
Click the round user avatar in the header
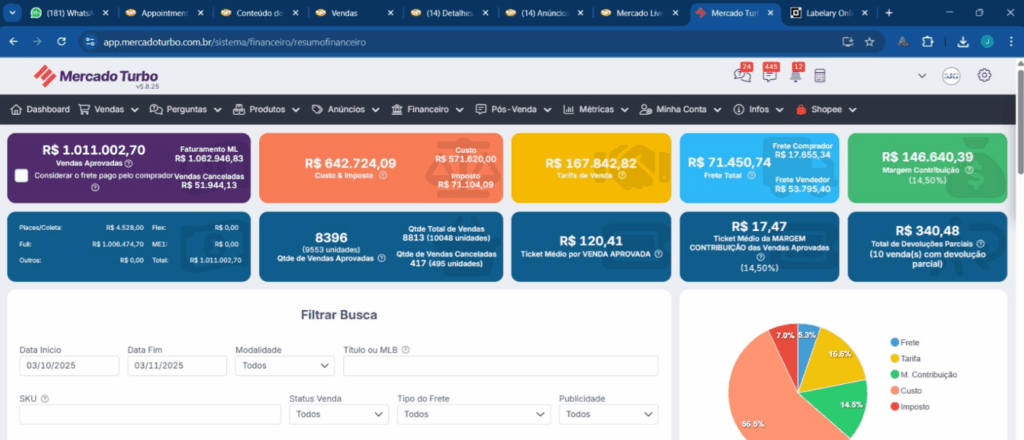click(x=951, y=76)
